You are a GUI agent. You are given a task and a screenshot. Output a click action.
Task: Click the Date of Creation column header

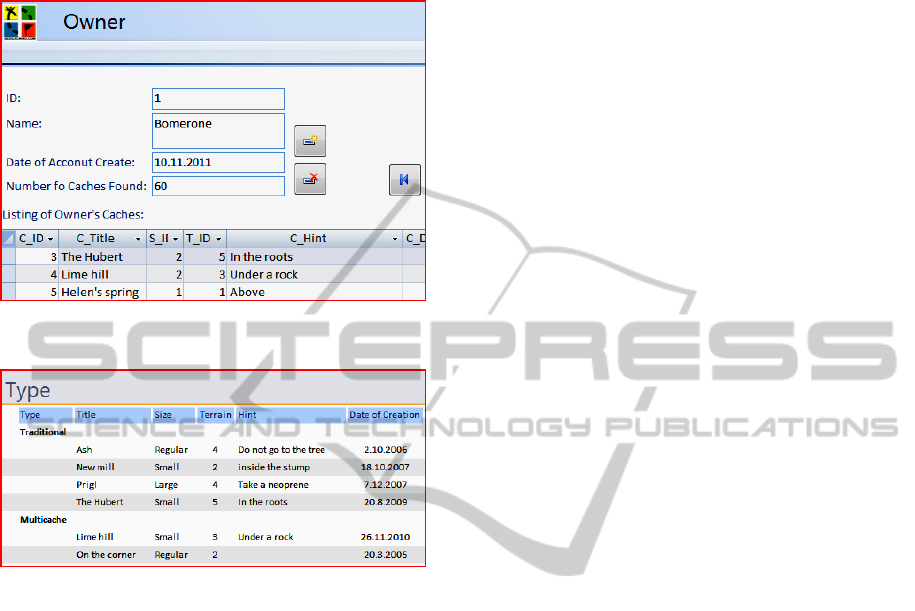385,415
